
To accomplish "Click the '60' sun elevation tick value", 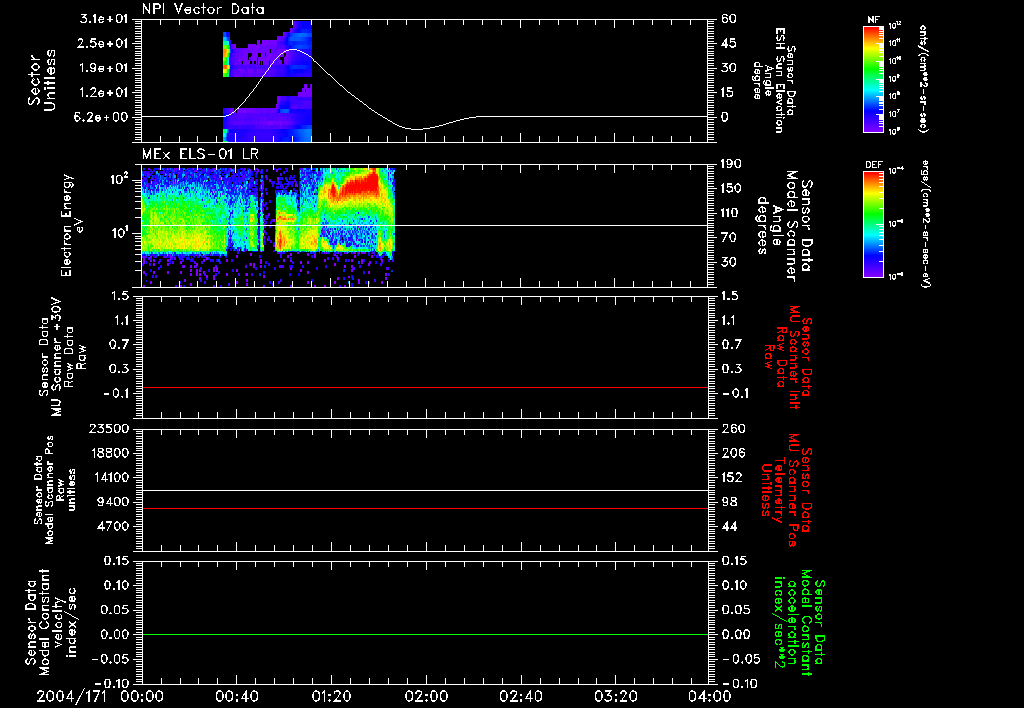I will pos(729,19).
